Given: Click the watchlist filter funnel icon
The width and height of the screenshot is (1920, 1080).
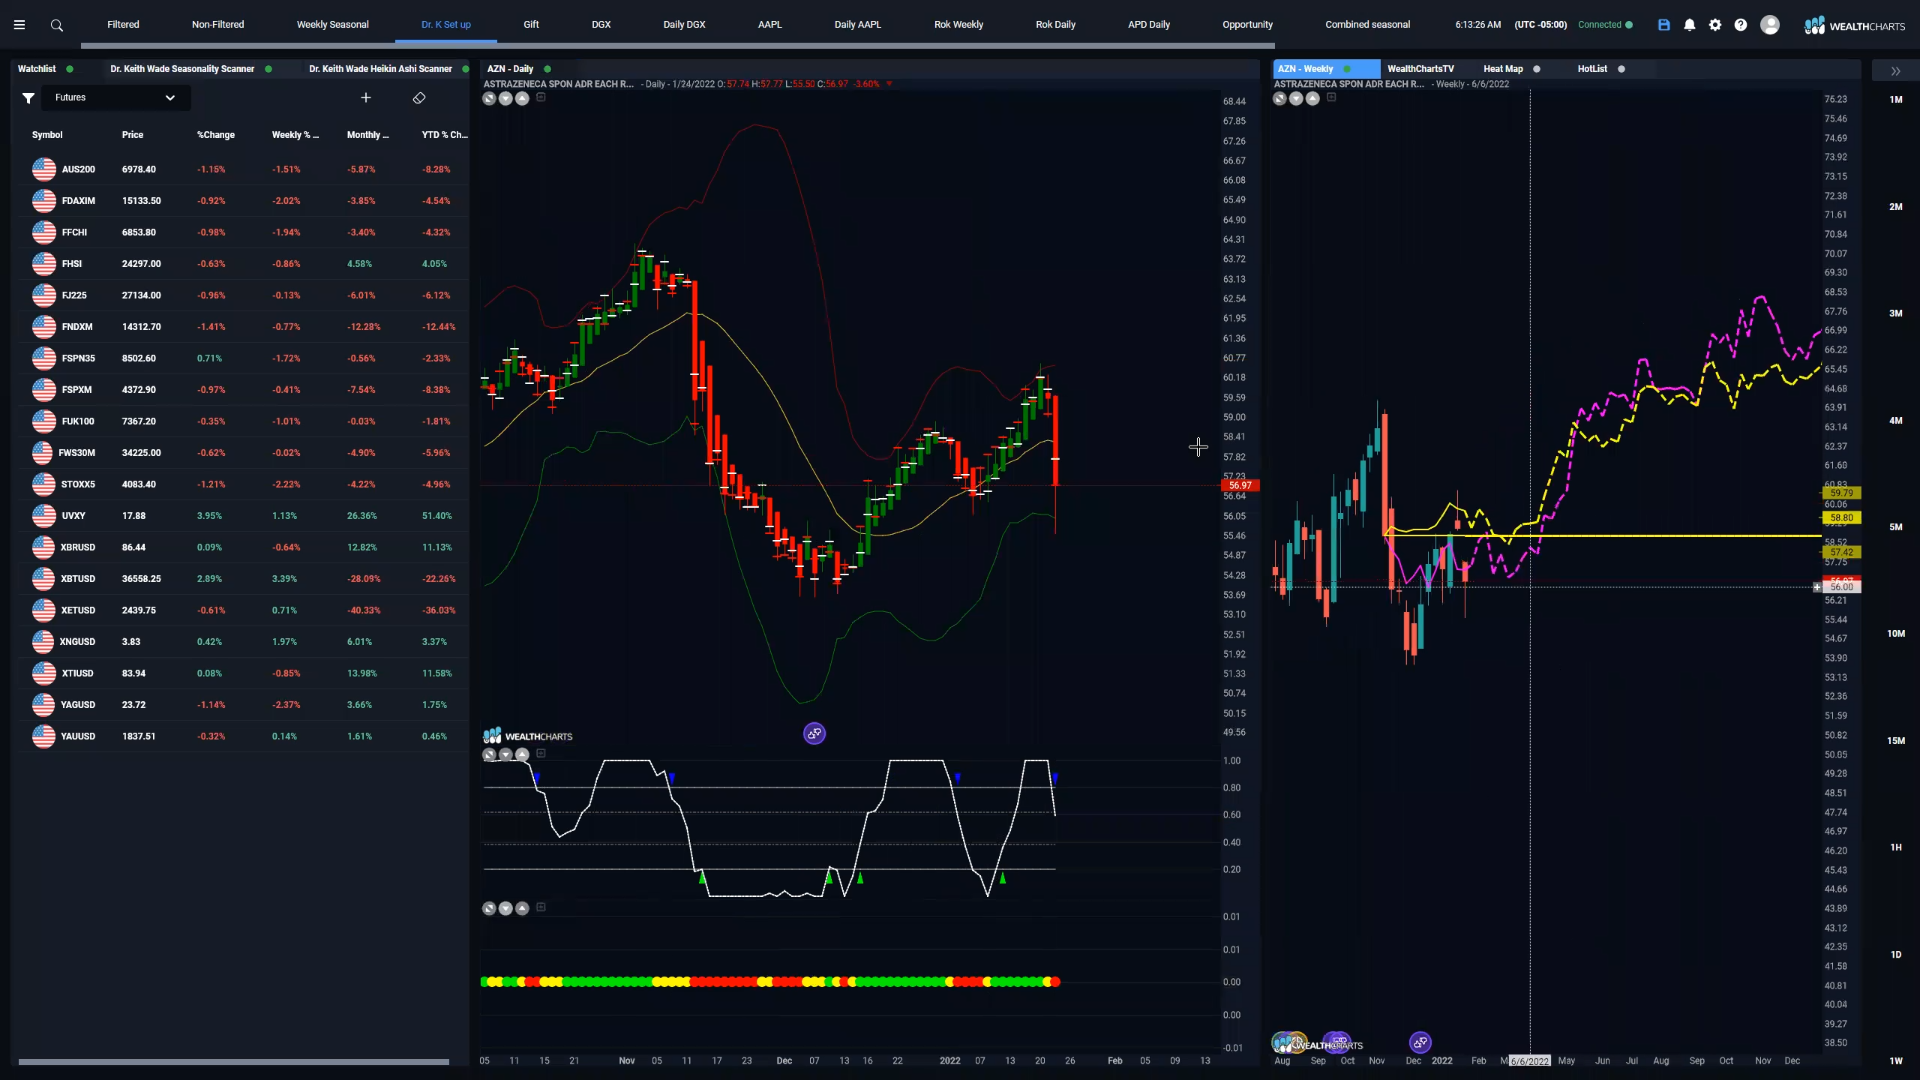Looking at the screenshot, I should pyautogui.click(x=29, y=98).
